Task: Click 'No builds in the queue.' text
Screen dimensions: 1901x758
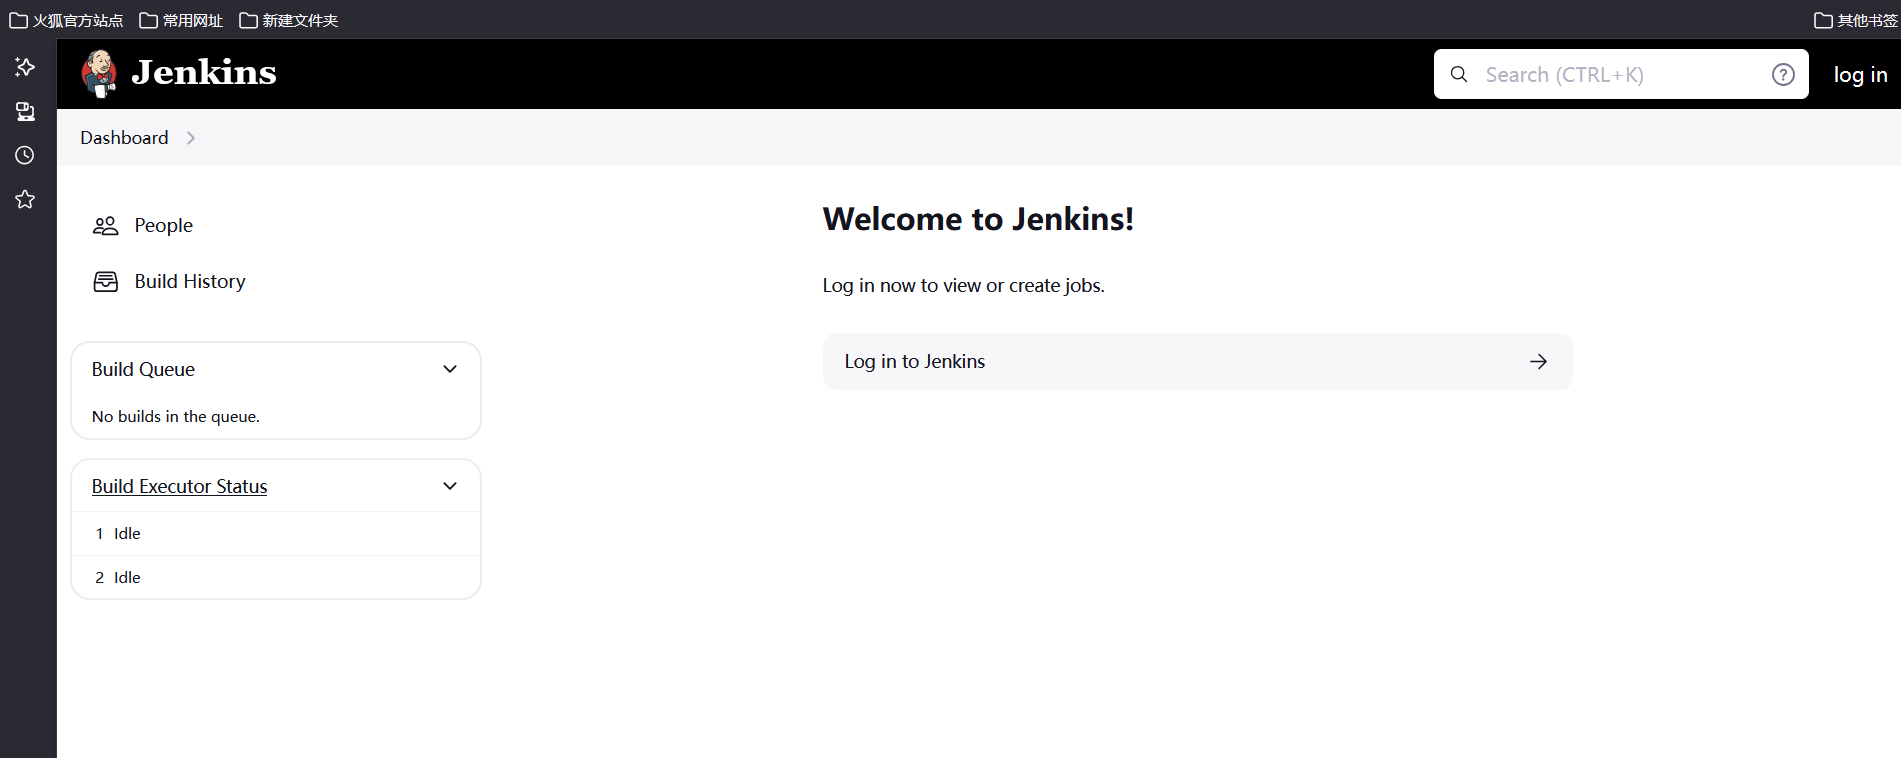Action: (175, 416)
